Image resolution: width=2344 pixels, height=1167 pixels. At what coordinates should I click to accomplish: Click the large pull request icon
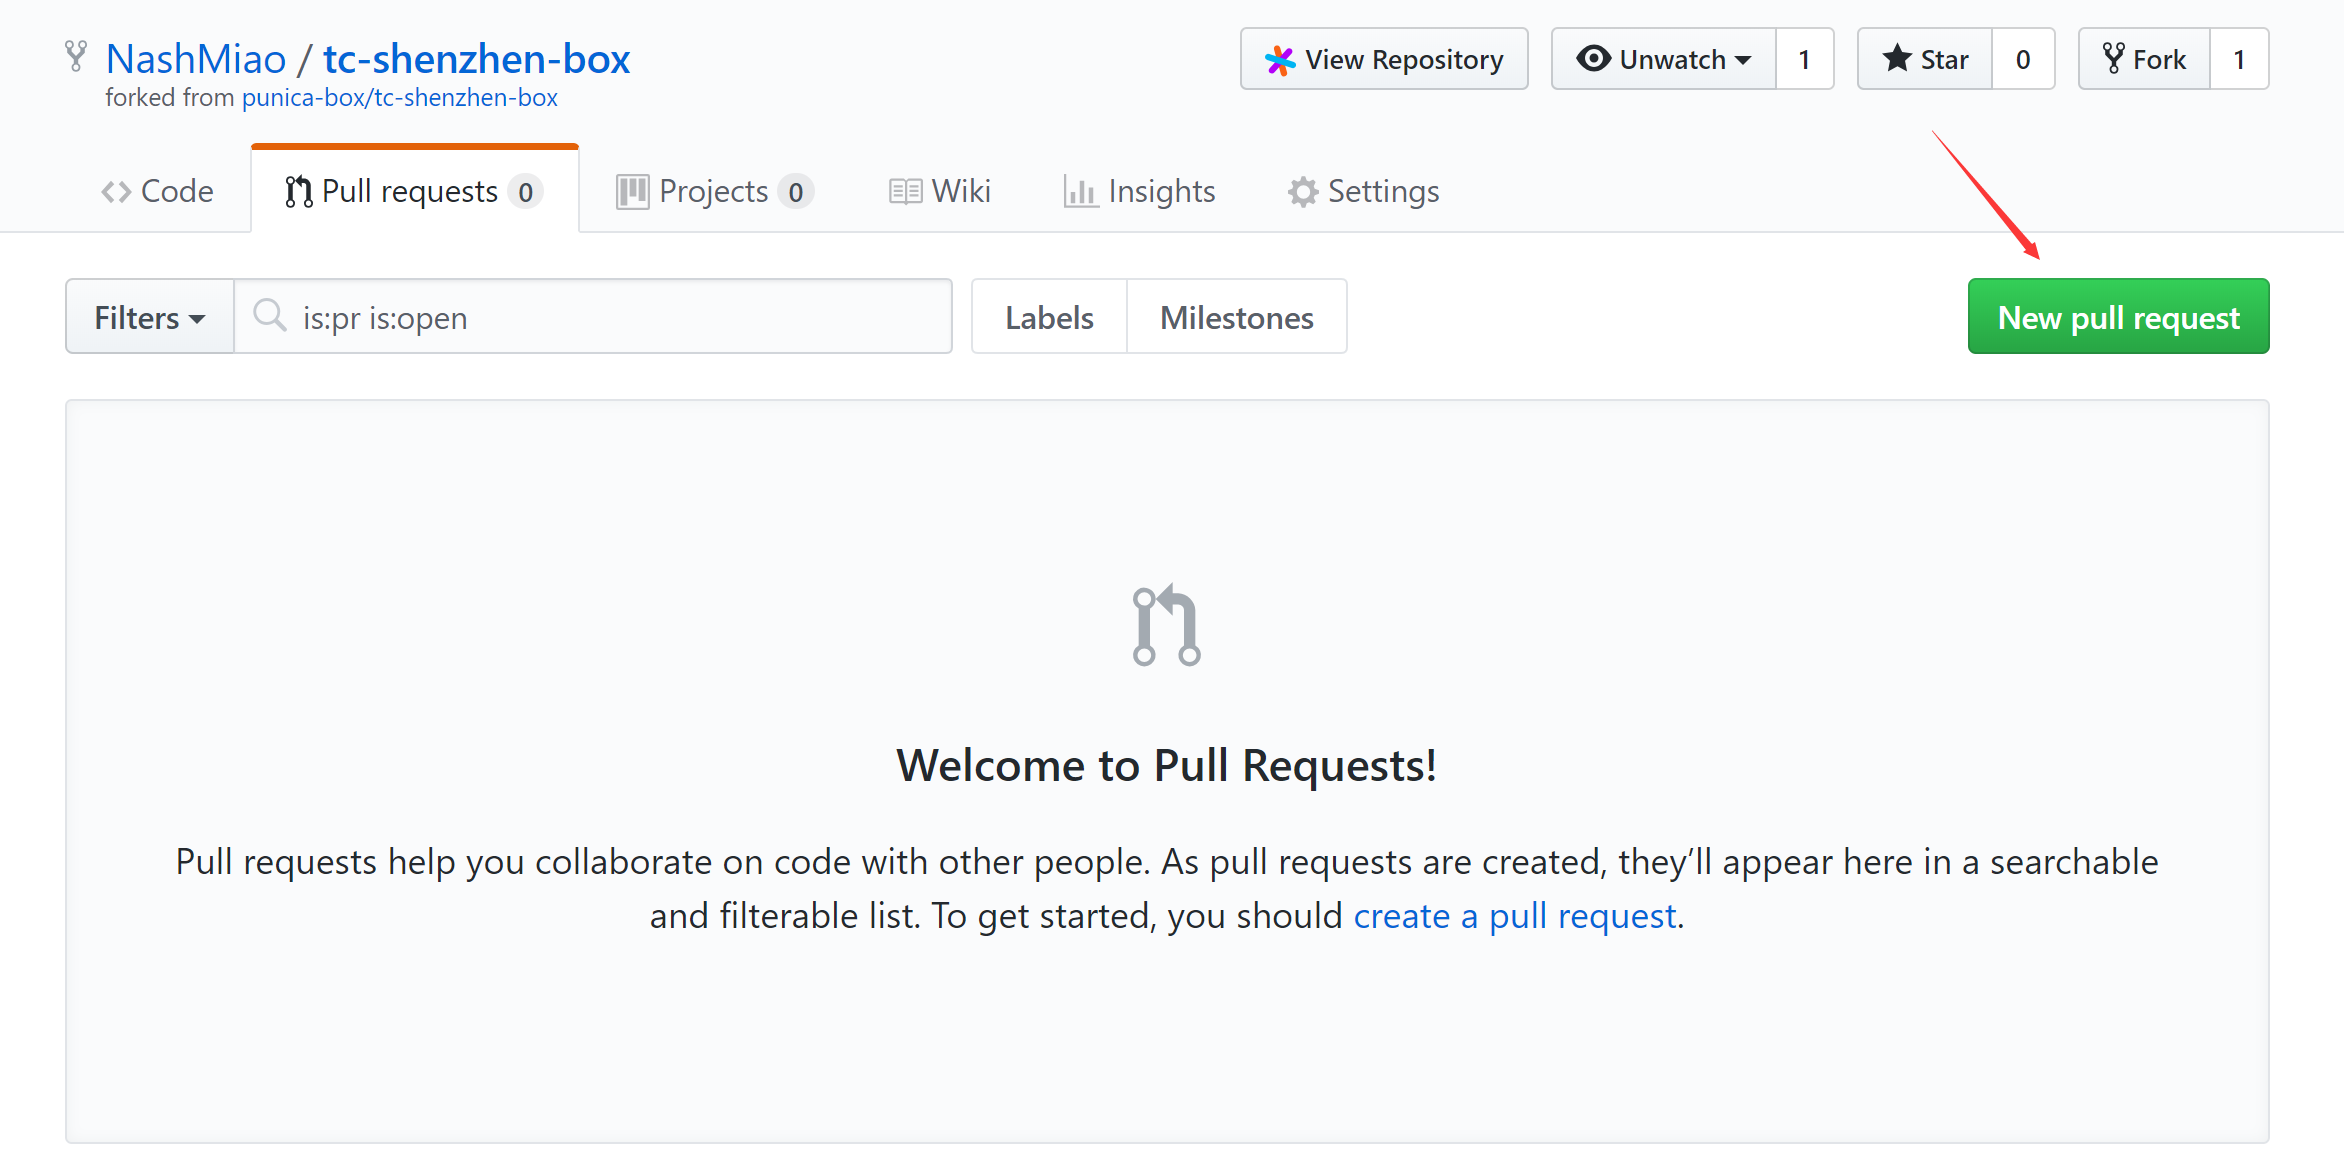coord(1166,626)
